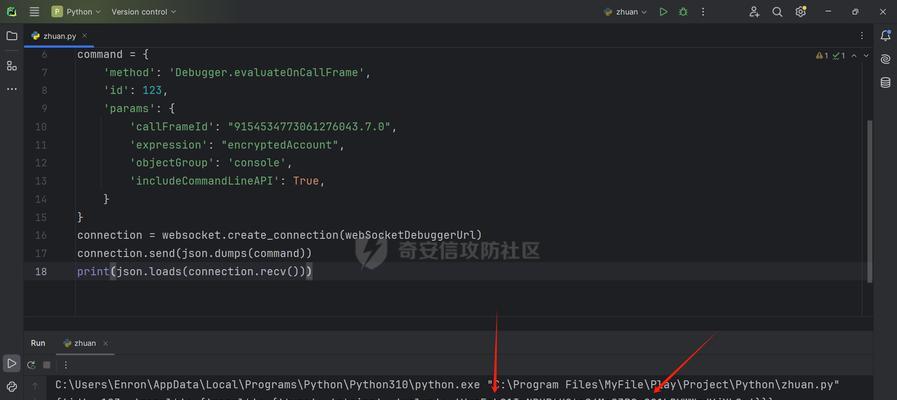Open the Python Console icon in sidebar
This screenshot has width=897, height=400.
(x=11, y=387)
